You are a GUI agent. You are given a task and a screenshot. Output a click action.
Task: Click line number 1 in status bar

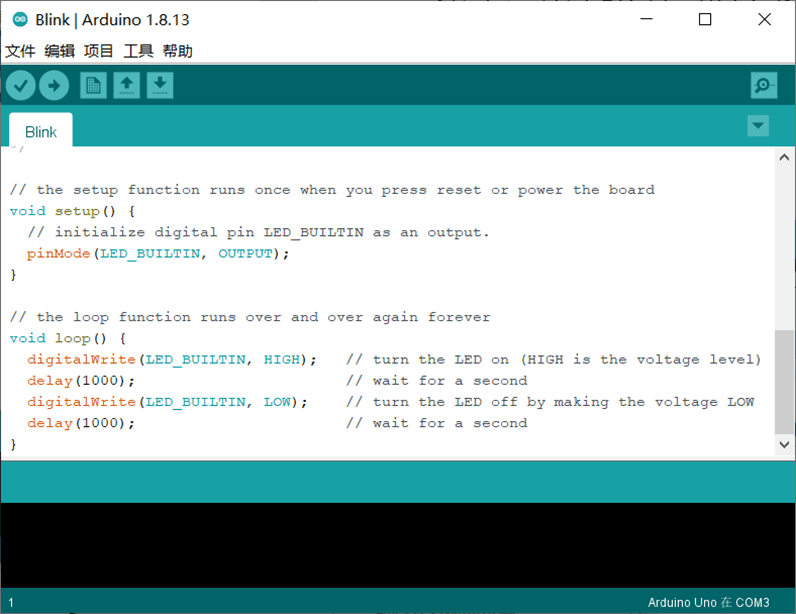(x=11, y=603)
